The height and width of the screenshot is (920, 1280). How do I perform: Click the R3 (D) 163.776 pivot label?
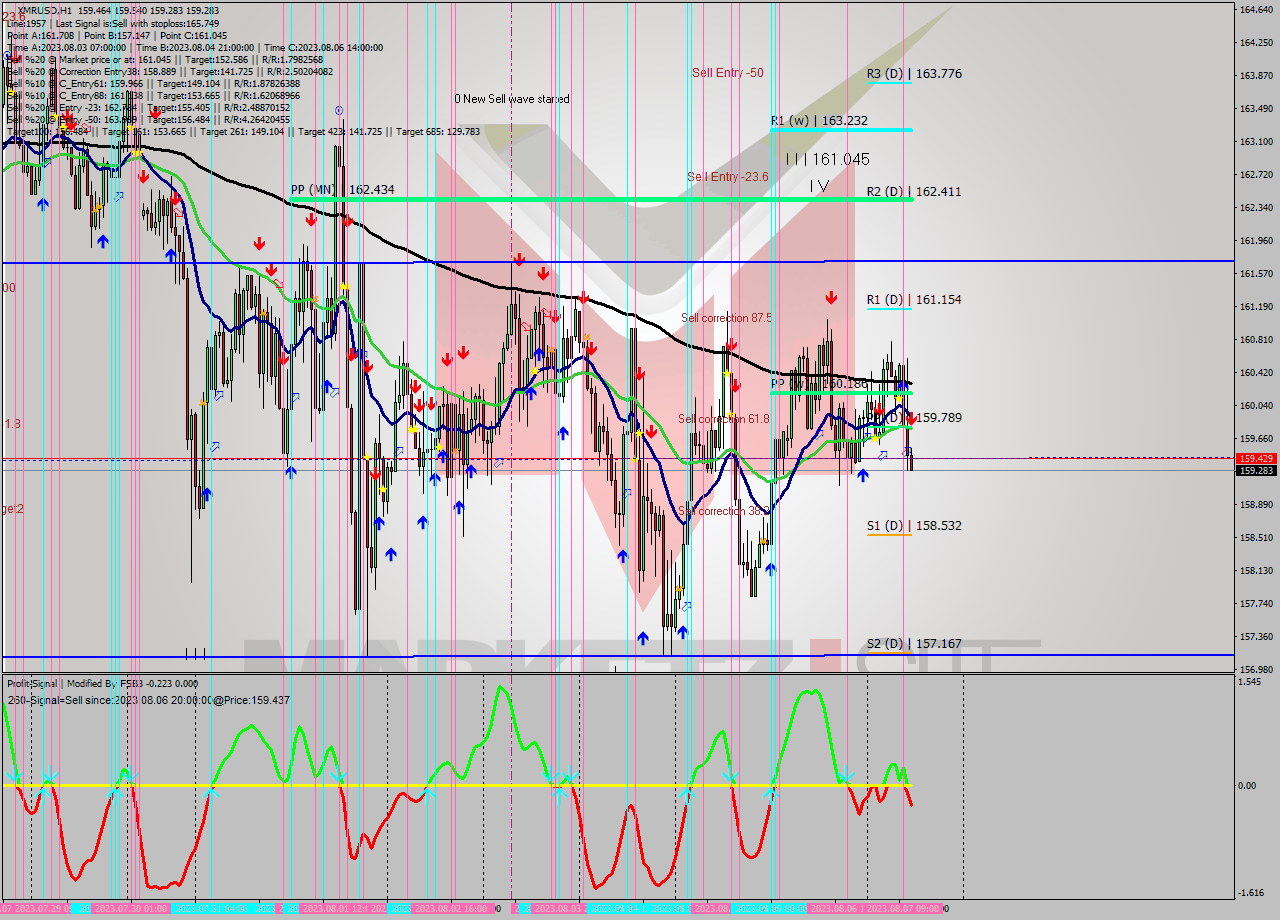(x=914, y=74)
